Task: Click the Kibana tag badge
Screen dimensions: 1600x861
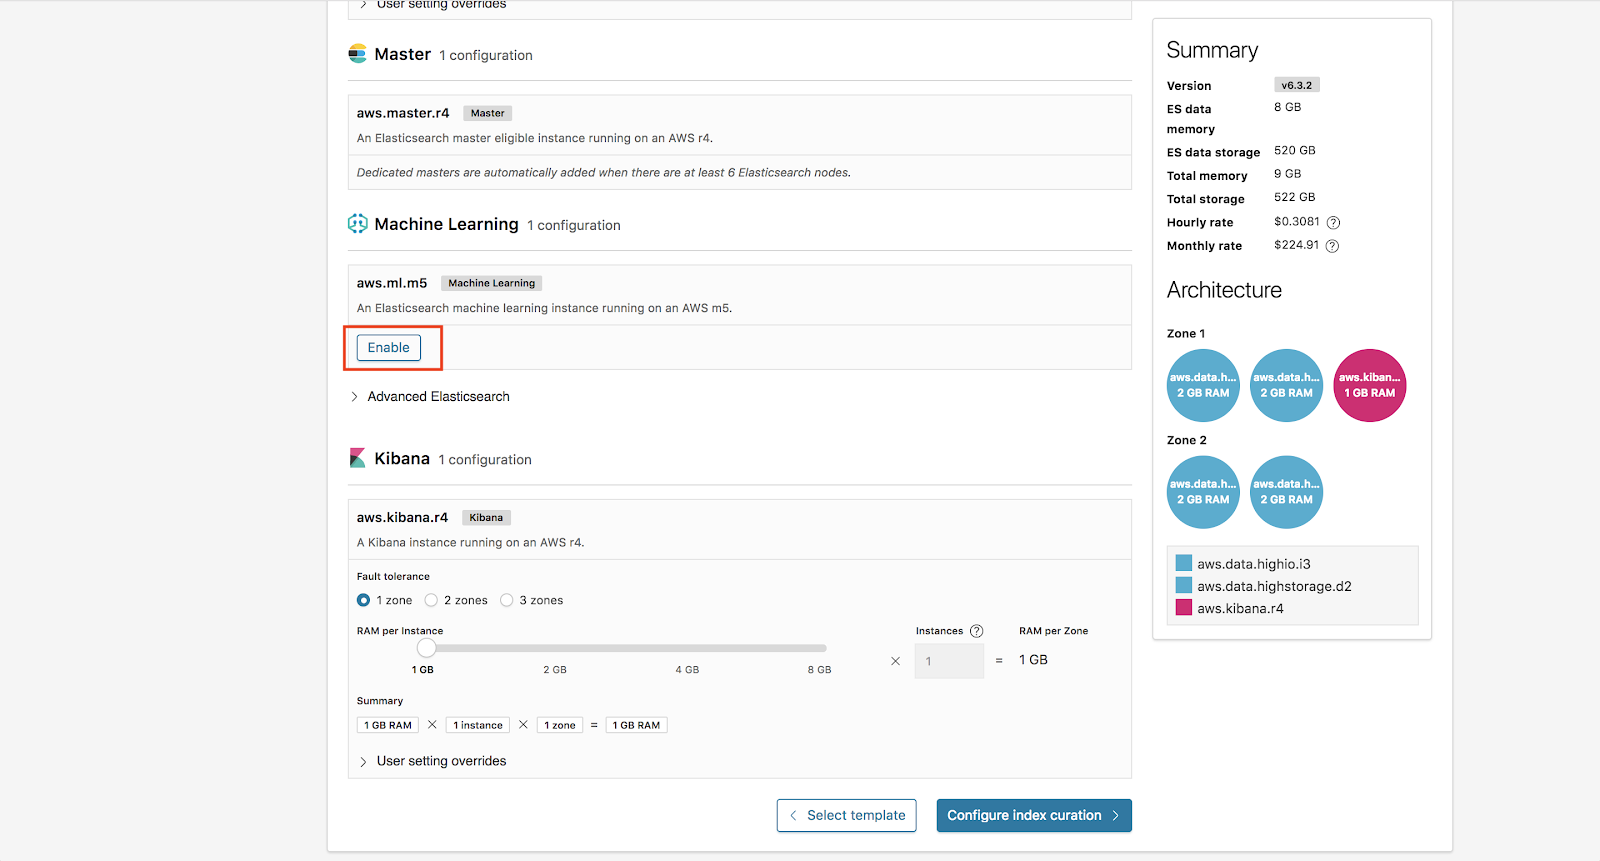Action: (486, 517)
